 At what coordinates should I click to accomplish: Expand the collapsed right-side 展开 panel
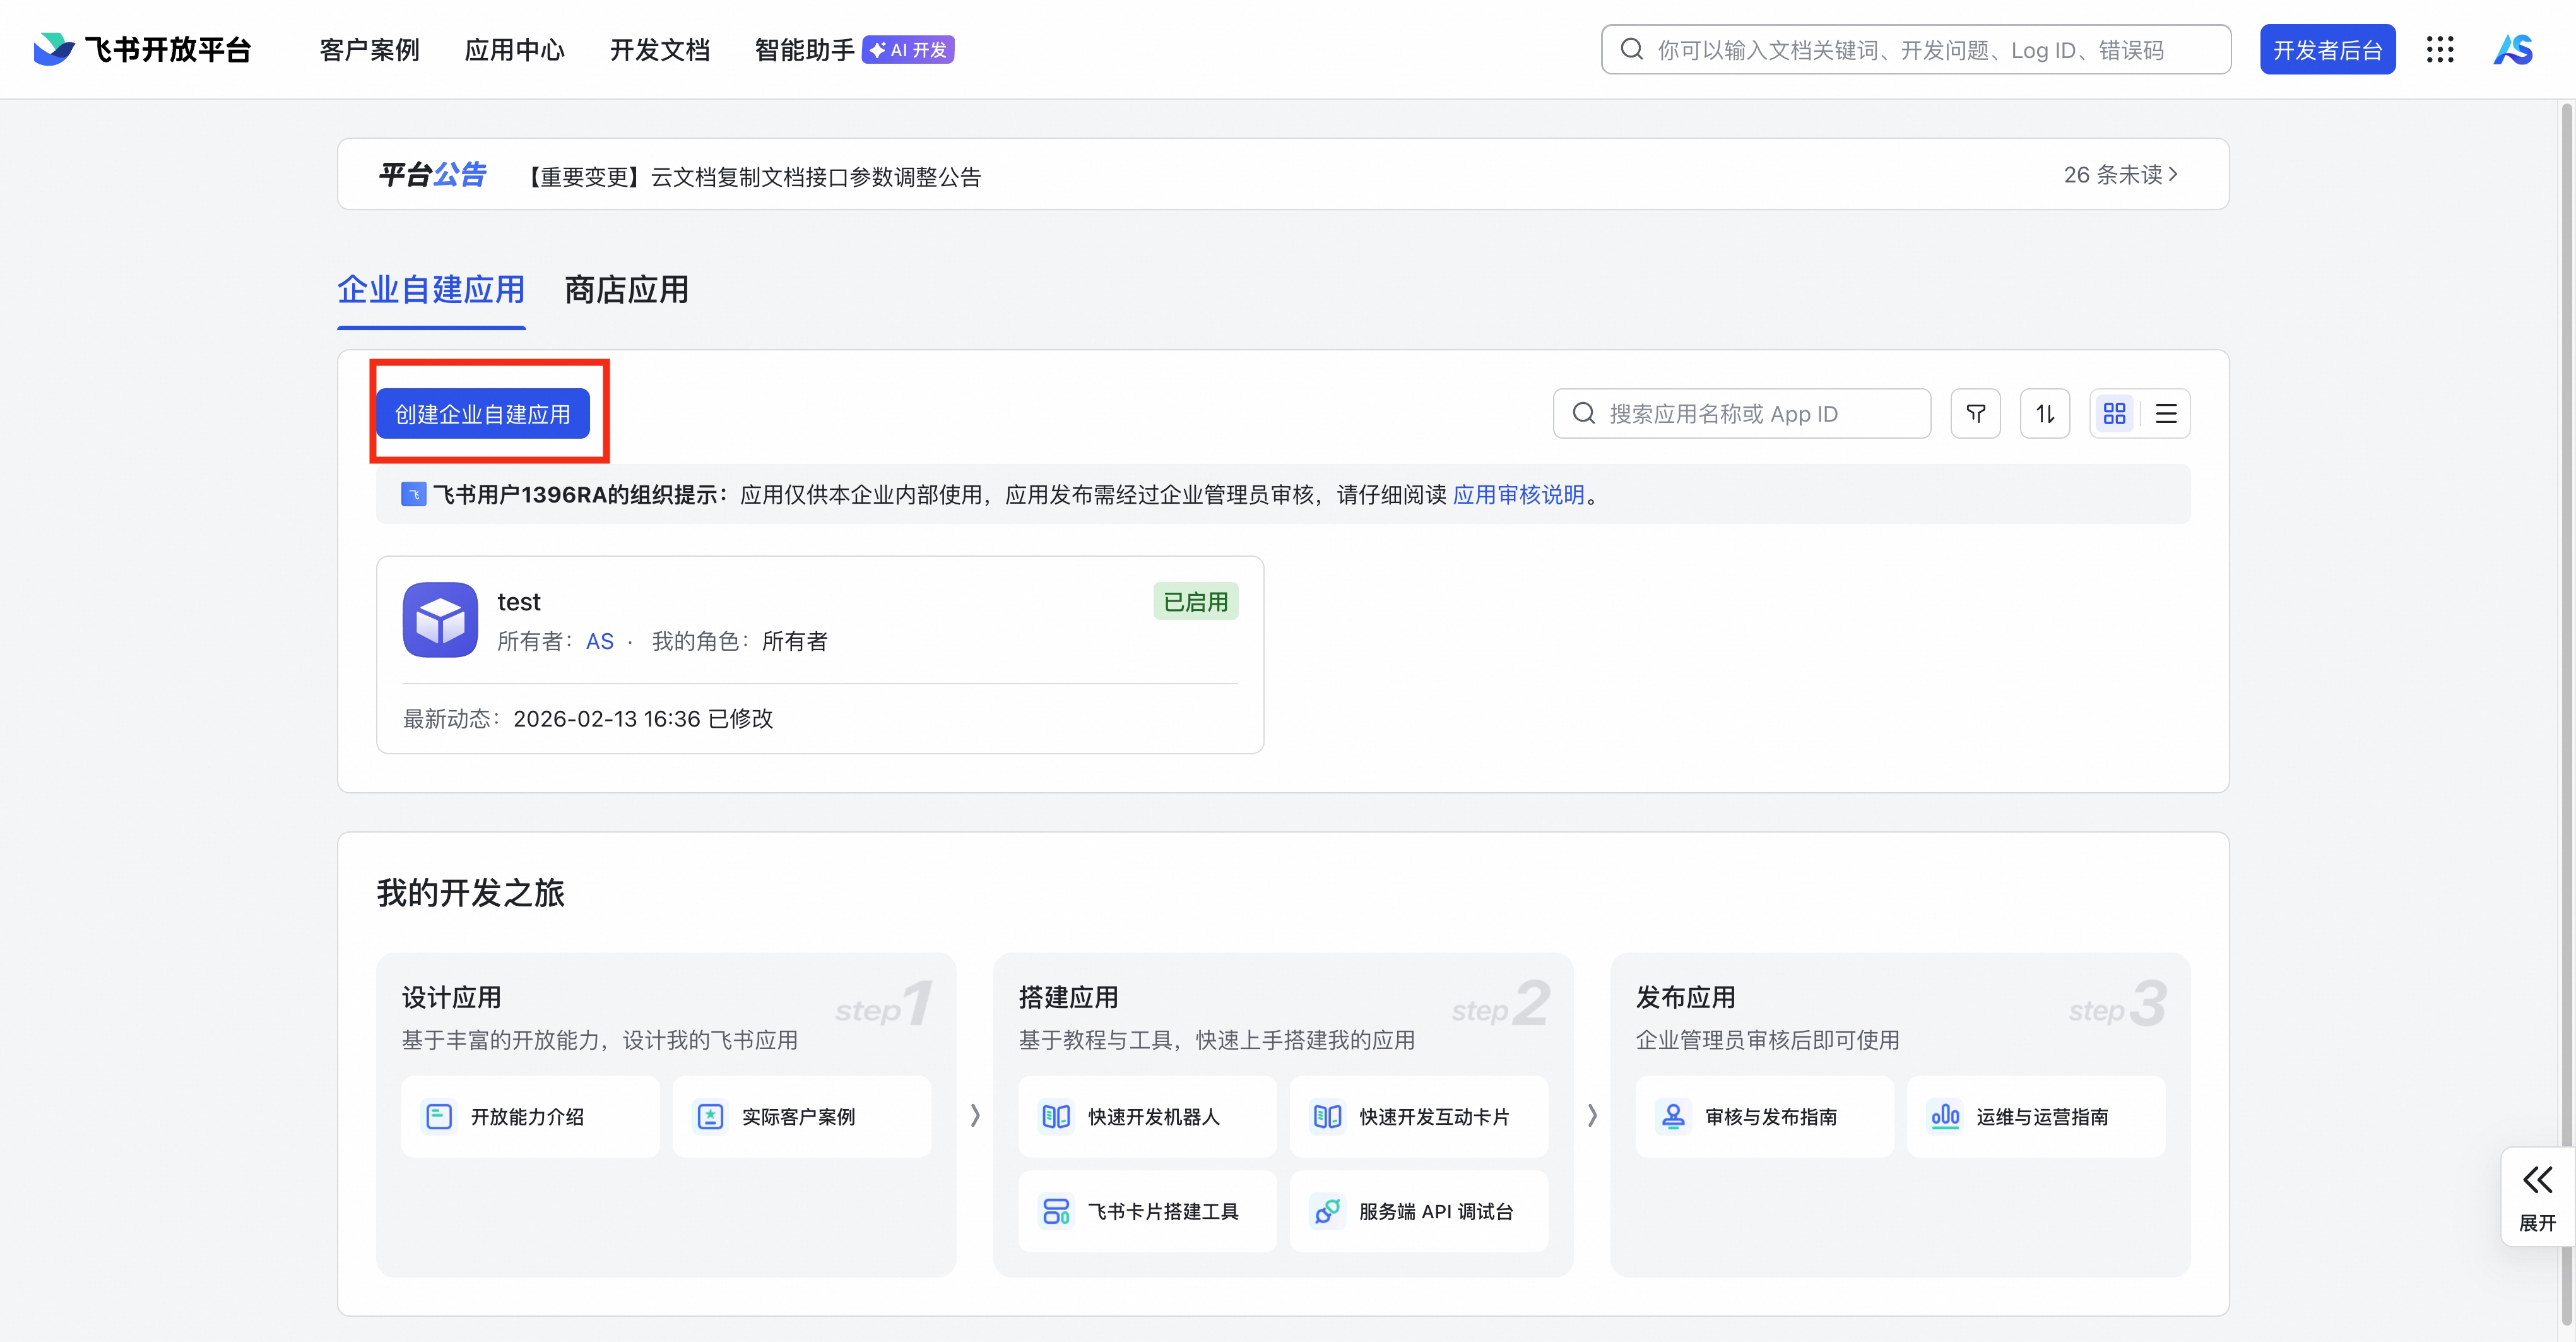[2537, 1195]
